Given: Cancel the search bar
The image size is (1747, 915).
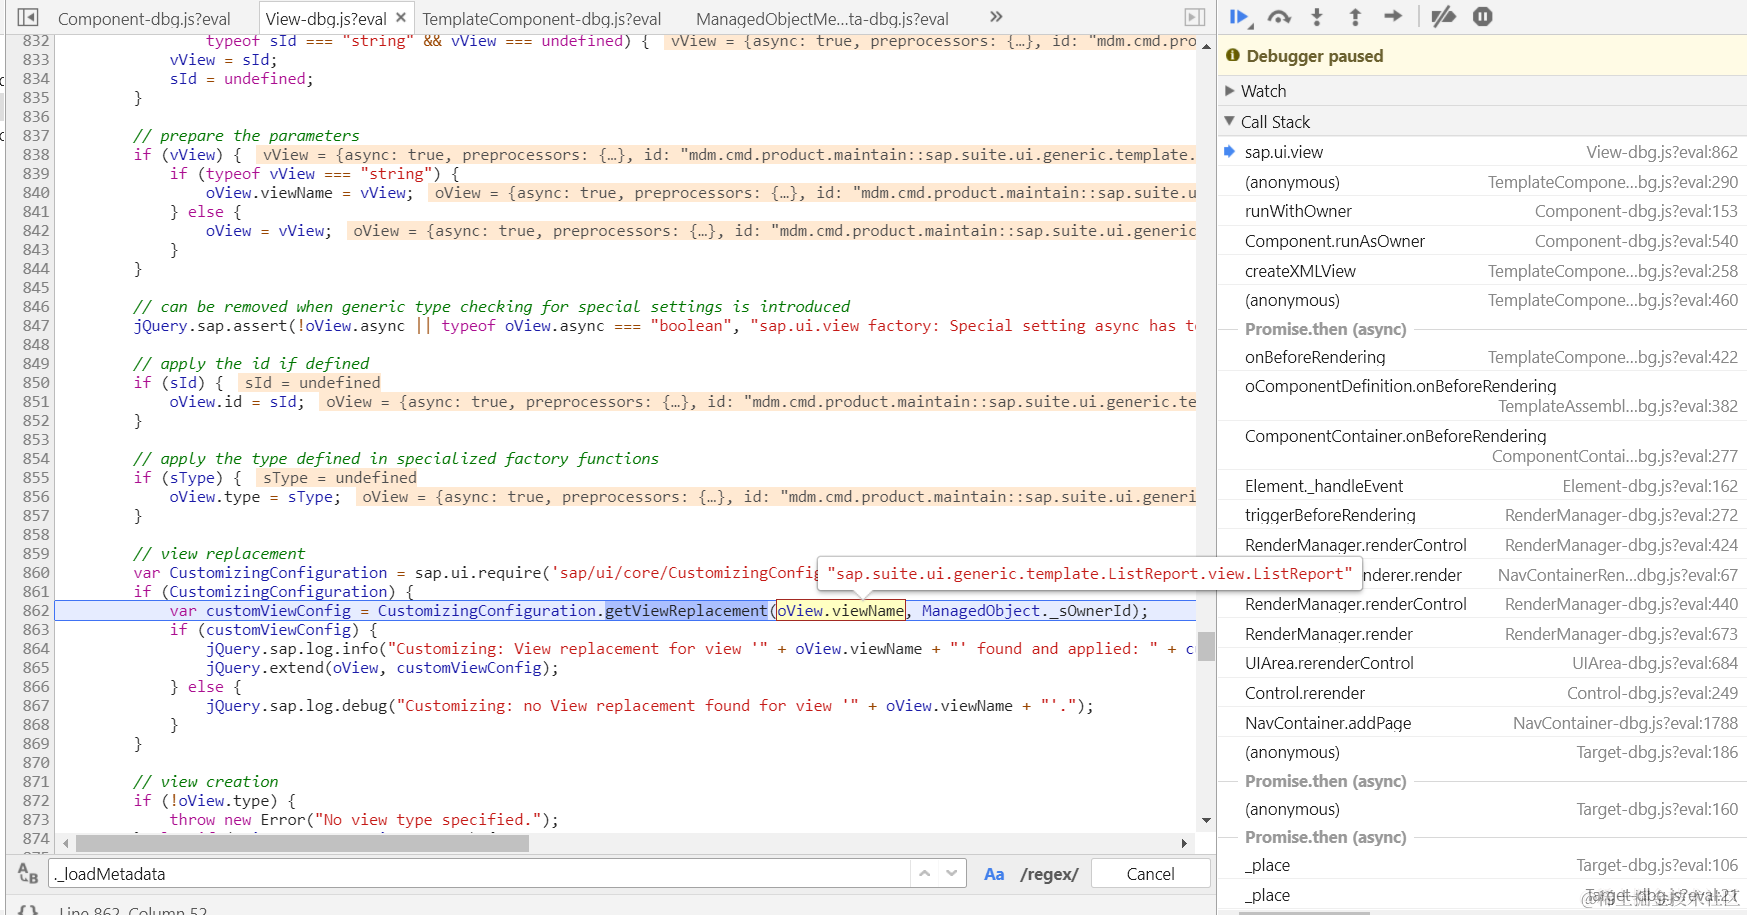Looking at the screenshot, I should tap(1150, 874).
